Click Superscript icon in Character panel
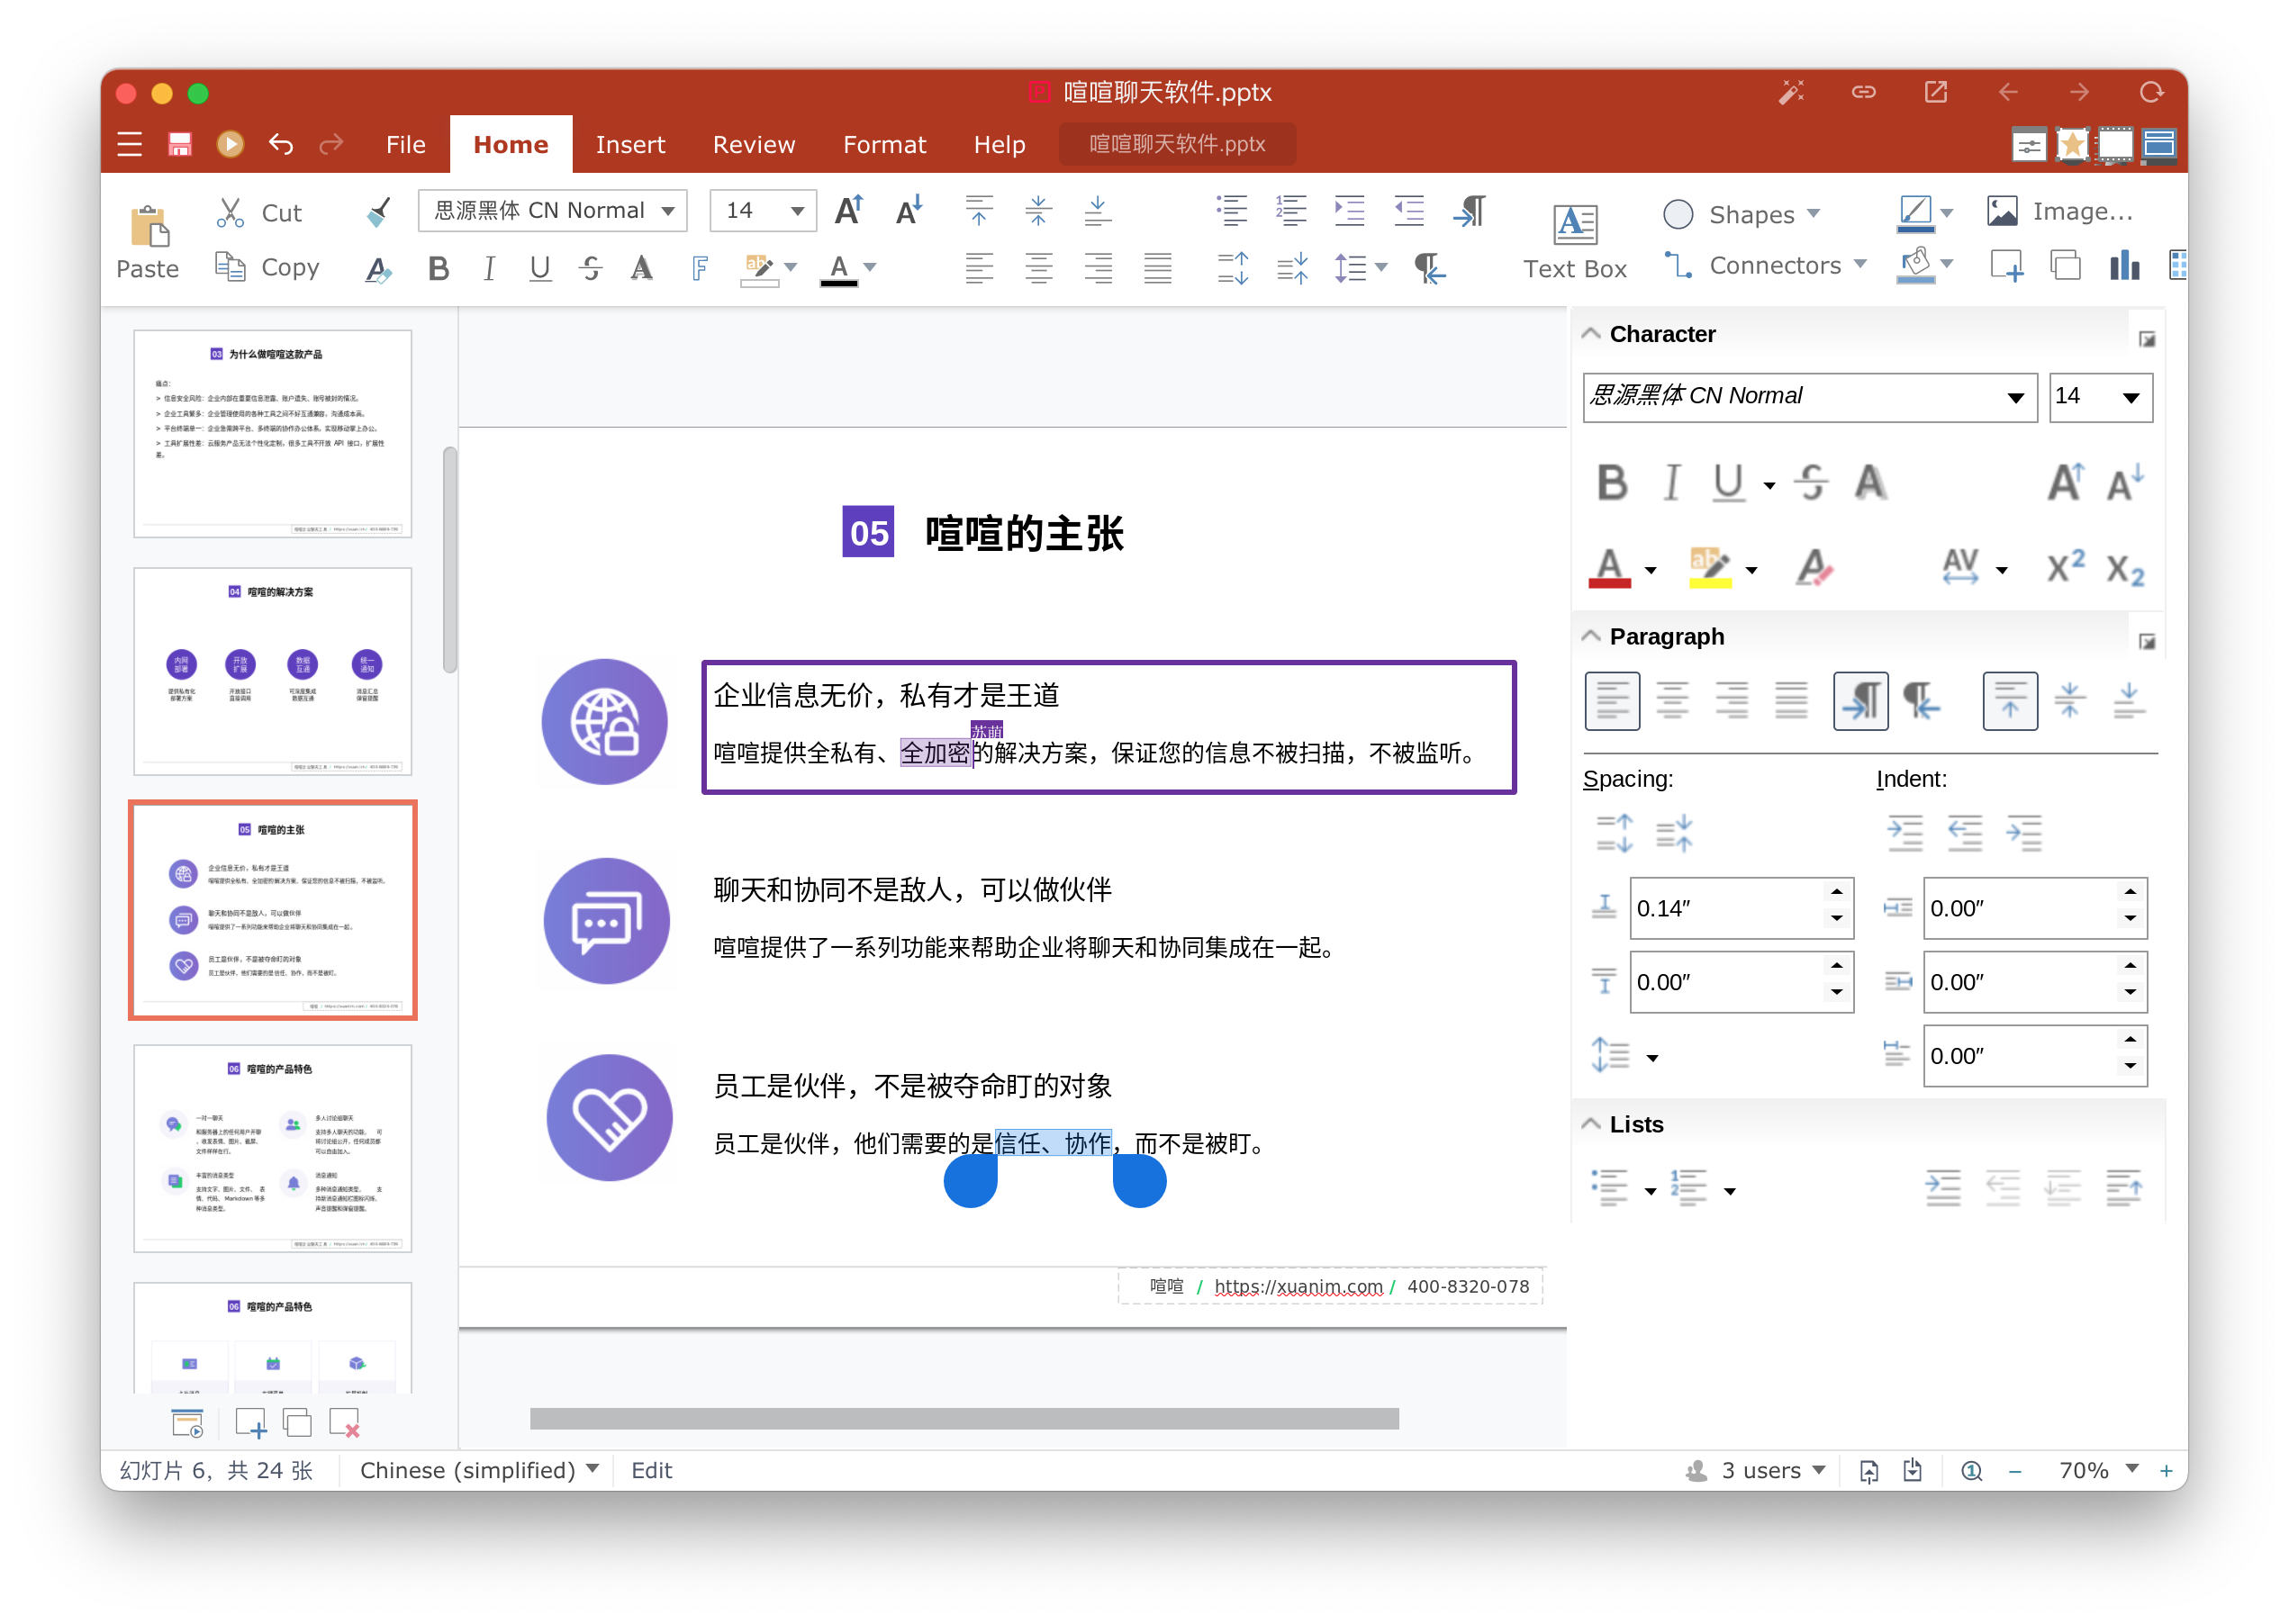Image resolution: width=2289 pixels, height=1624 pixels. click(x=2066, y=568)
